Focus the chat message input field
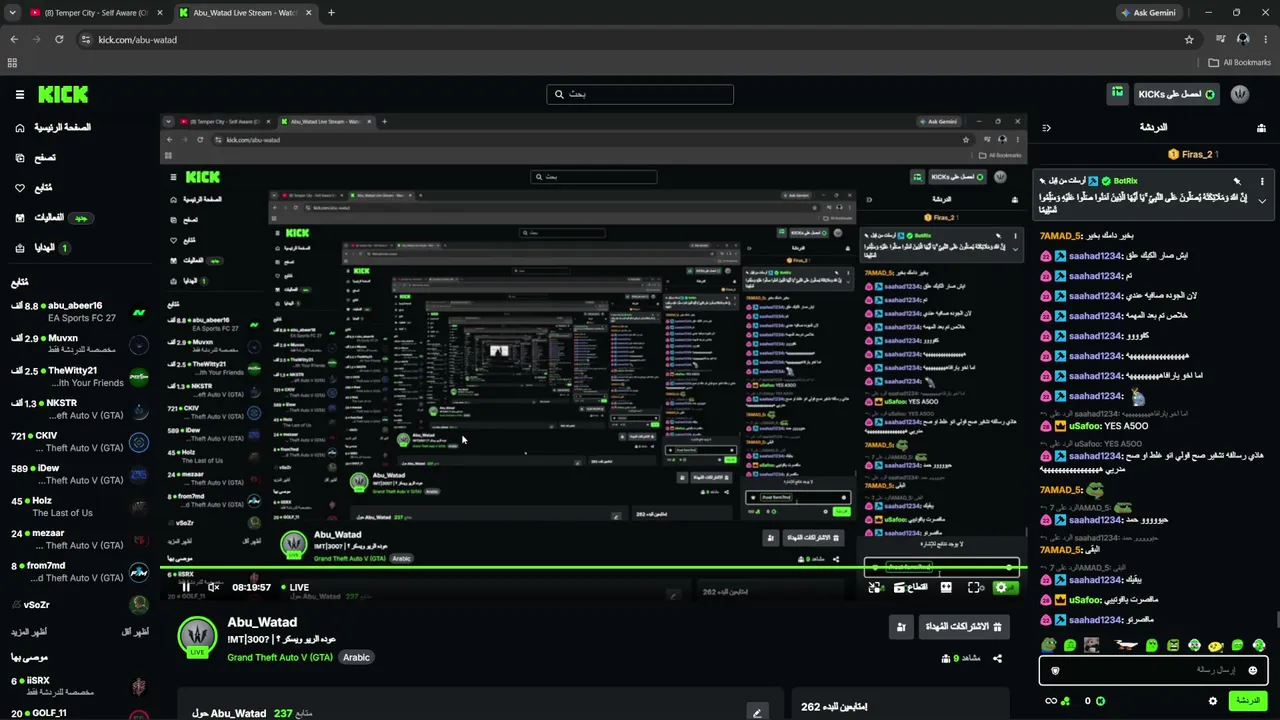 pos(1153,670)
